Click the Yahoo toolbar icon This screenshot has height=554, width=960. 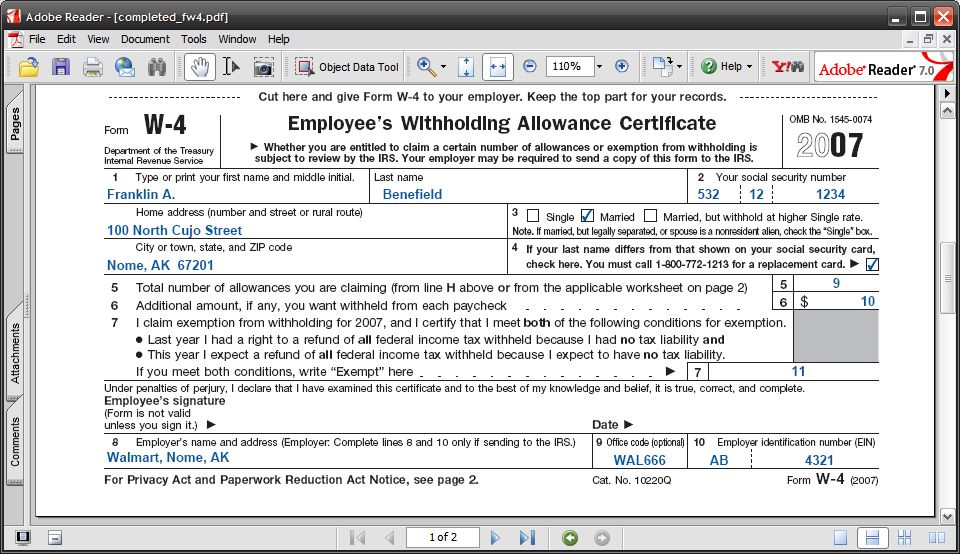coord(787,66)
